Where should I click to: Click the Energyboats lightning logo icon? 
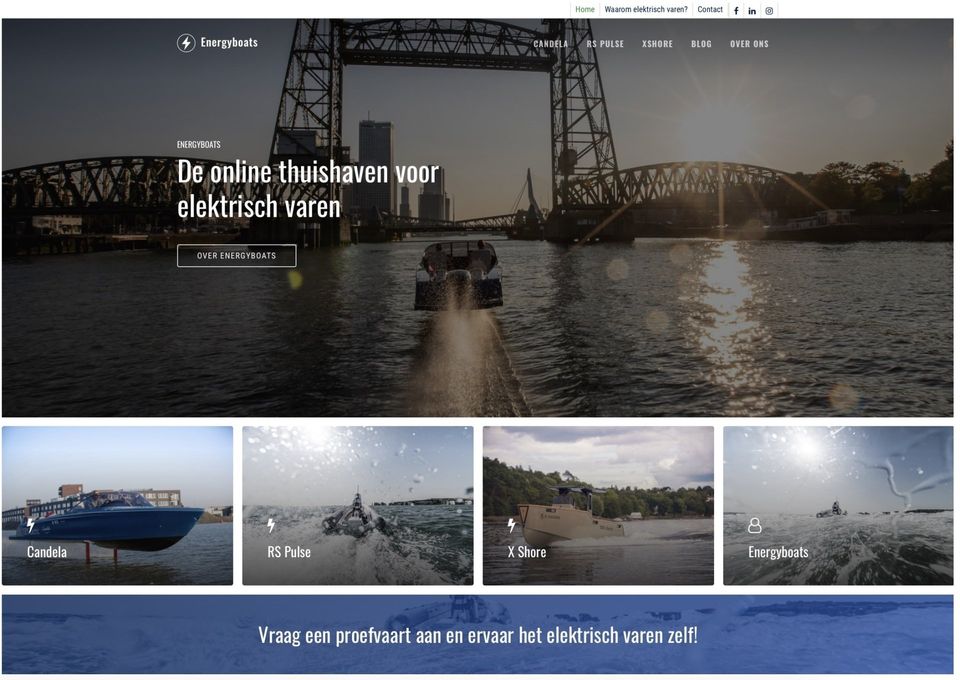186,43
